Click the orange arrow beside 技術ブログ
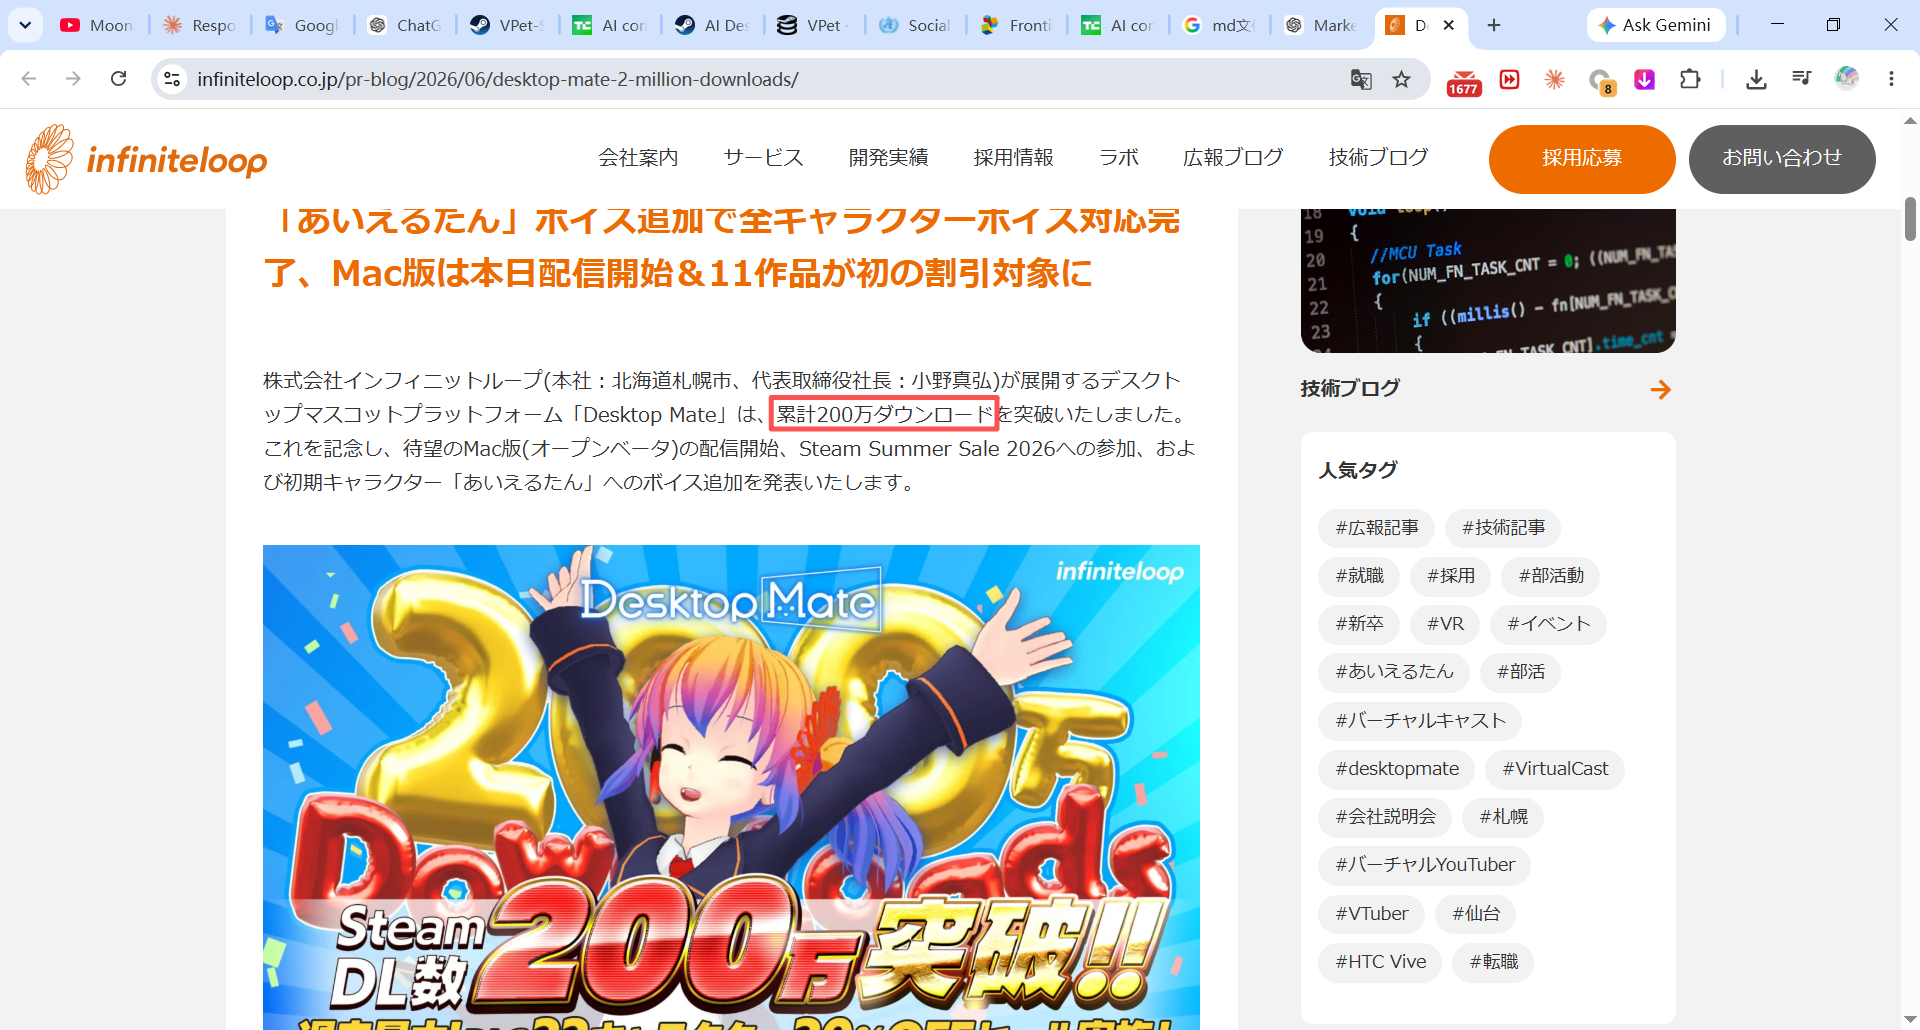 tap(1660, 389)
